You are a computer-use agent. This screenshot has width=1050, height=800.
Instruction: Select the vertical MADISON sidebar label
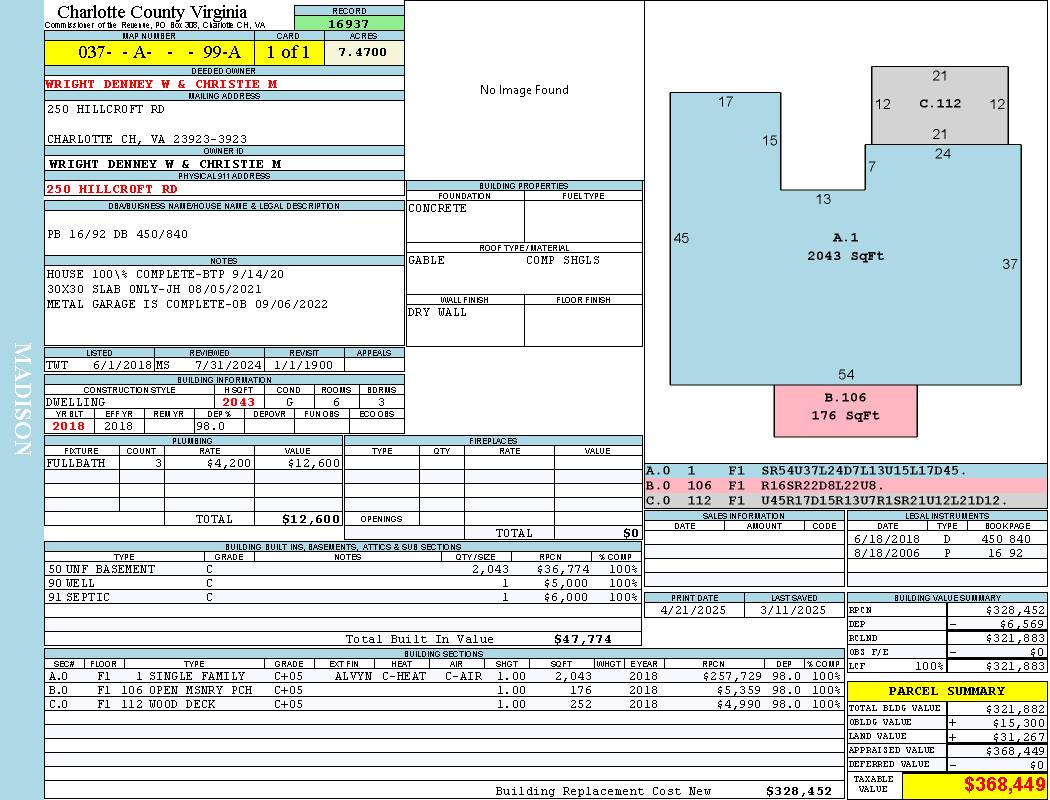pyautogui.click(x=22, y=400)
